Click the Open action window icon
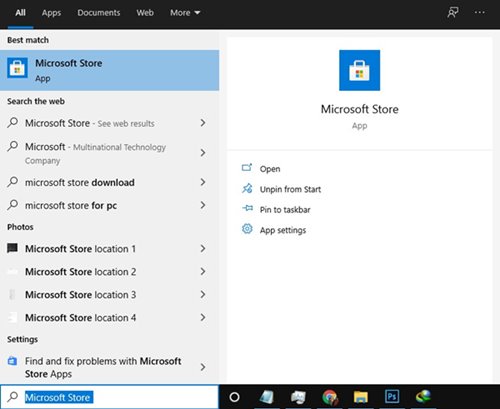 [x=247, y=167]
